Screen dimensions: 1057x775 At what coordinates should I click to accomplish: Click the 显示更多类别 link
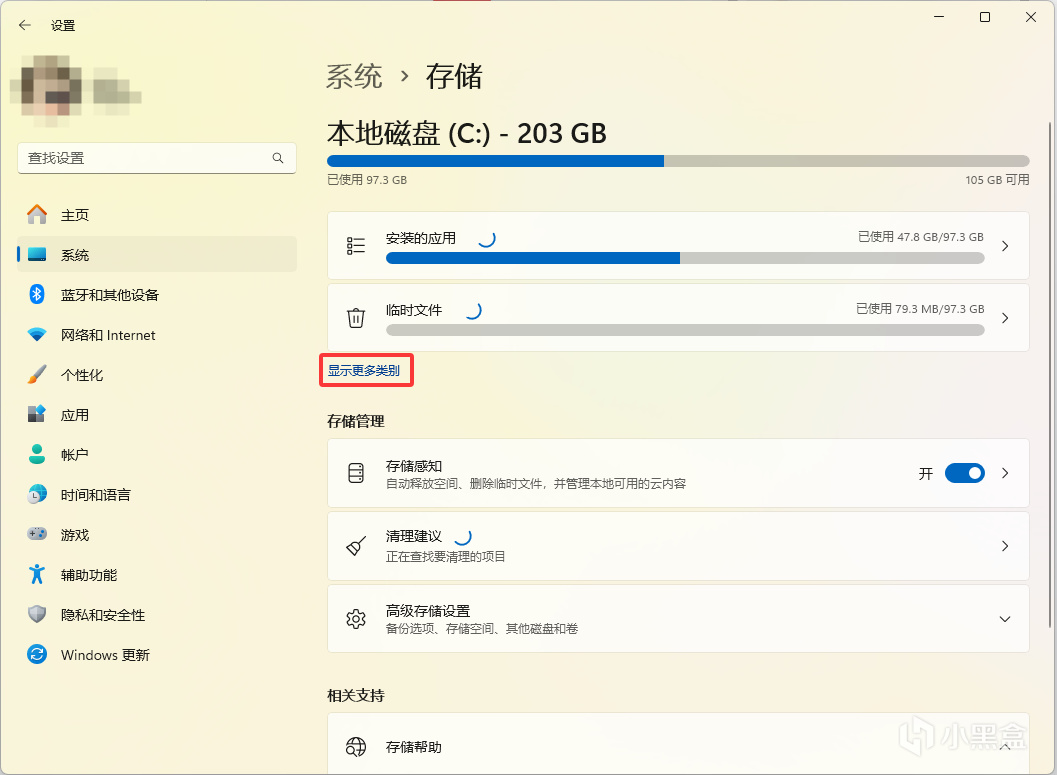364,371
